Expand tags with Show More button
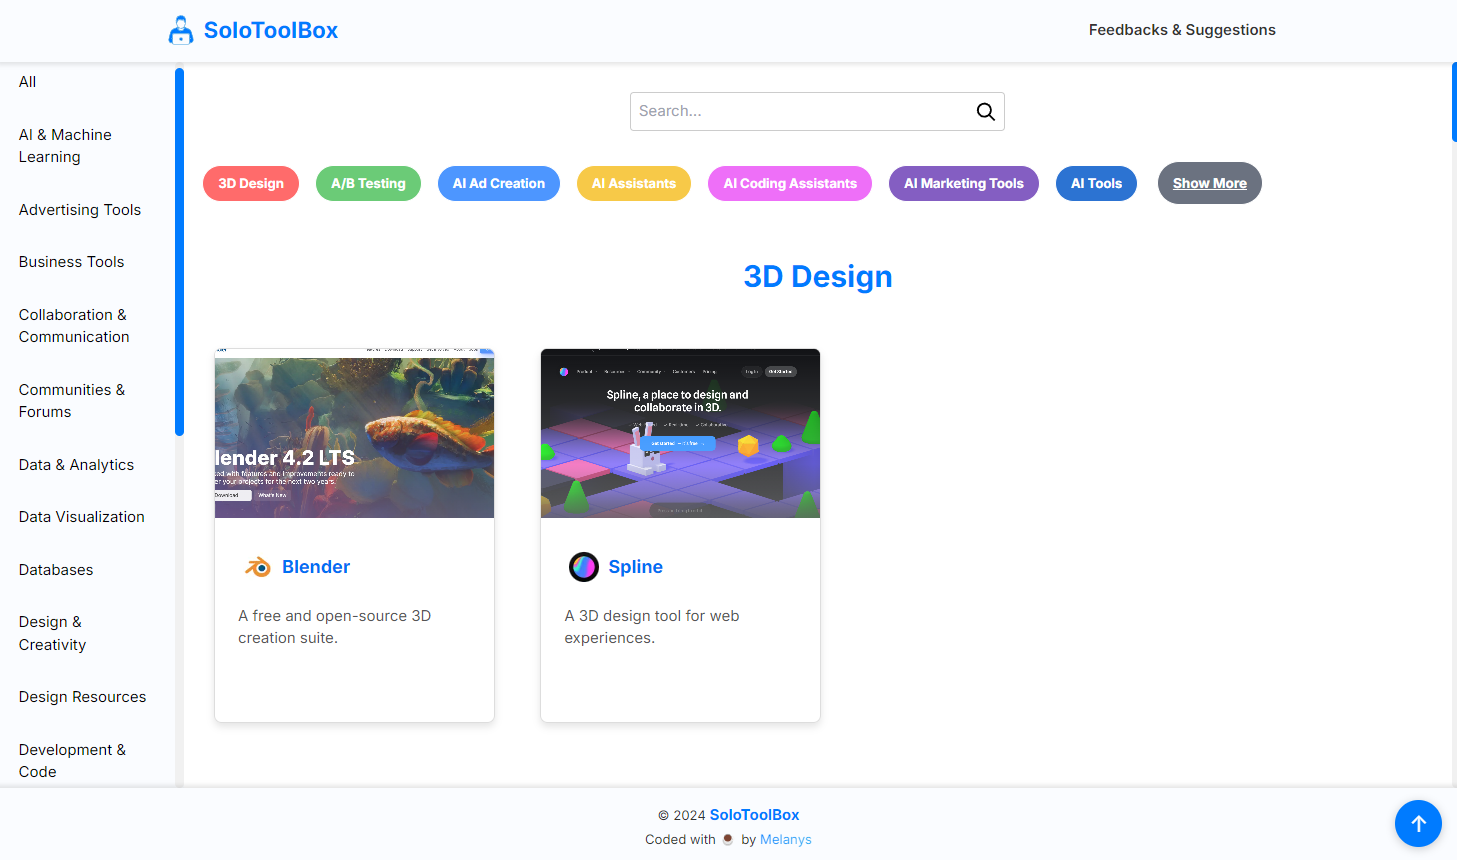 [x=1210, y=183]
